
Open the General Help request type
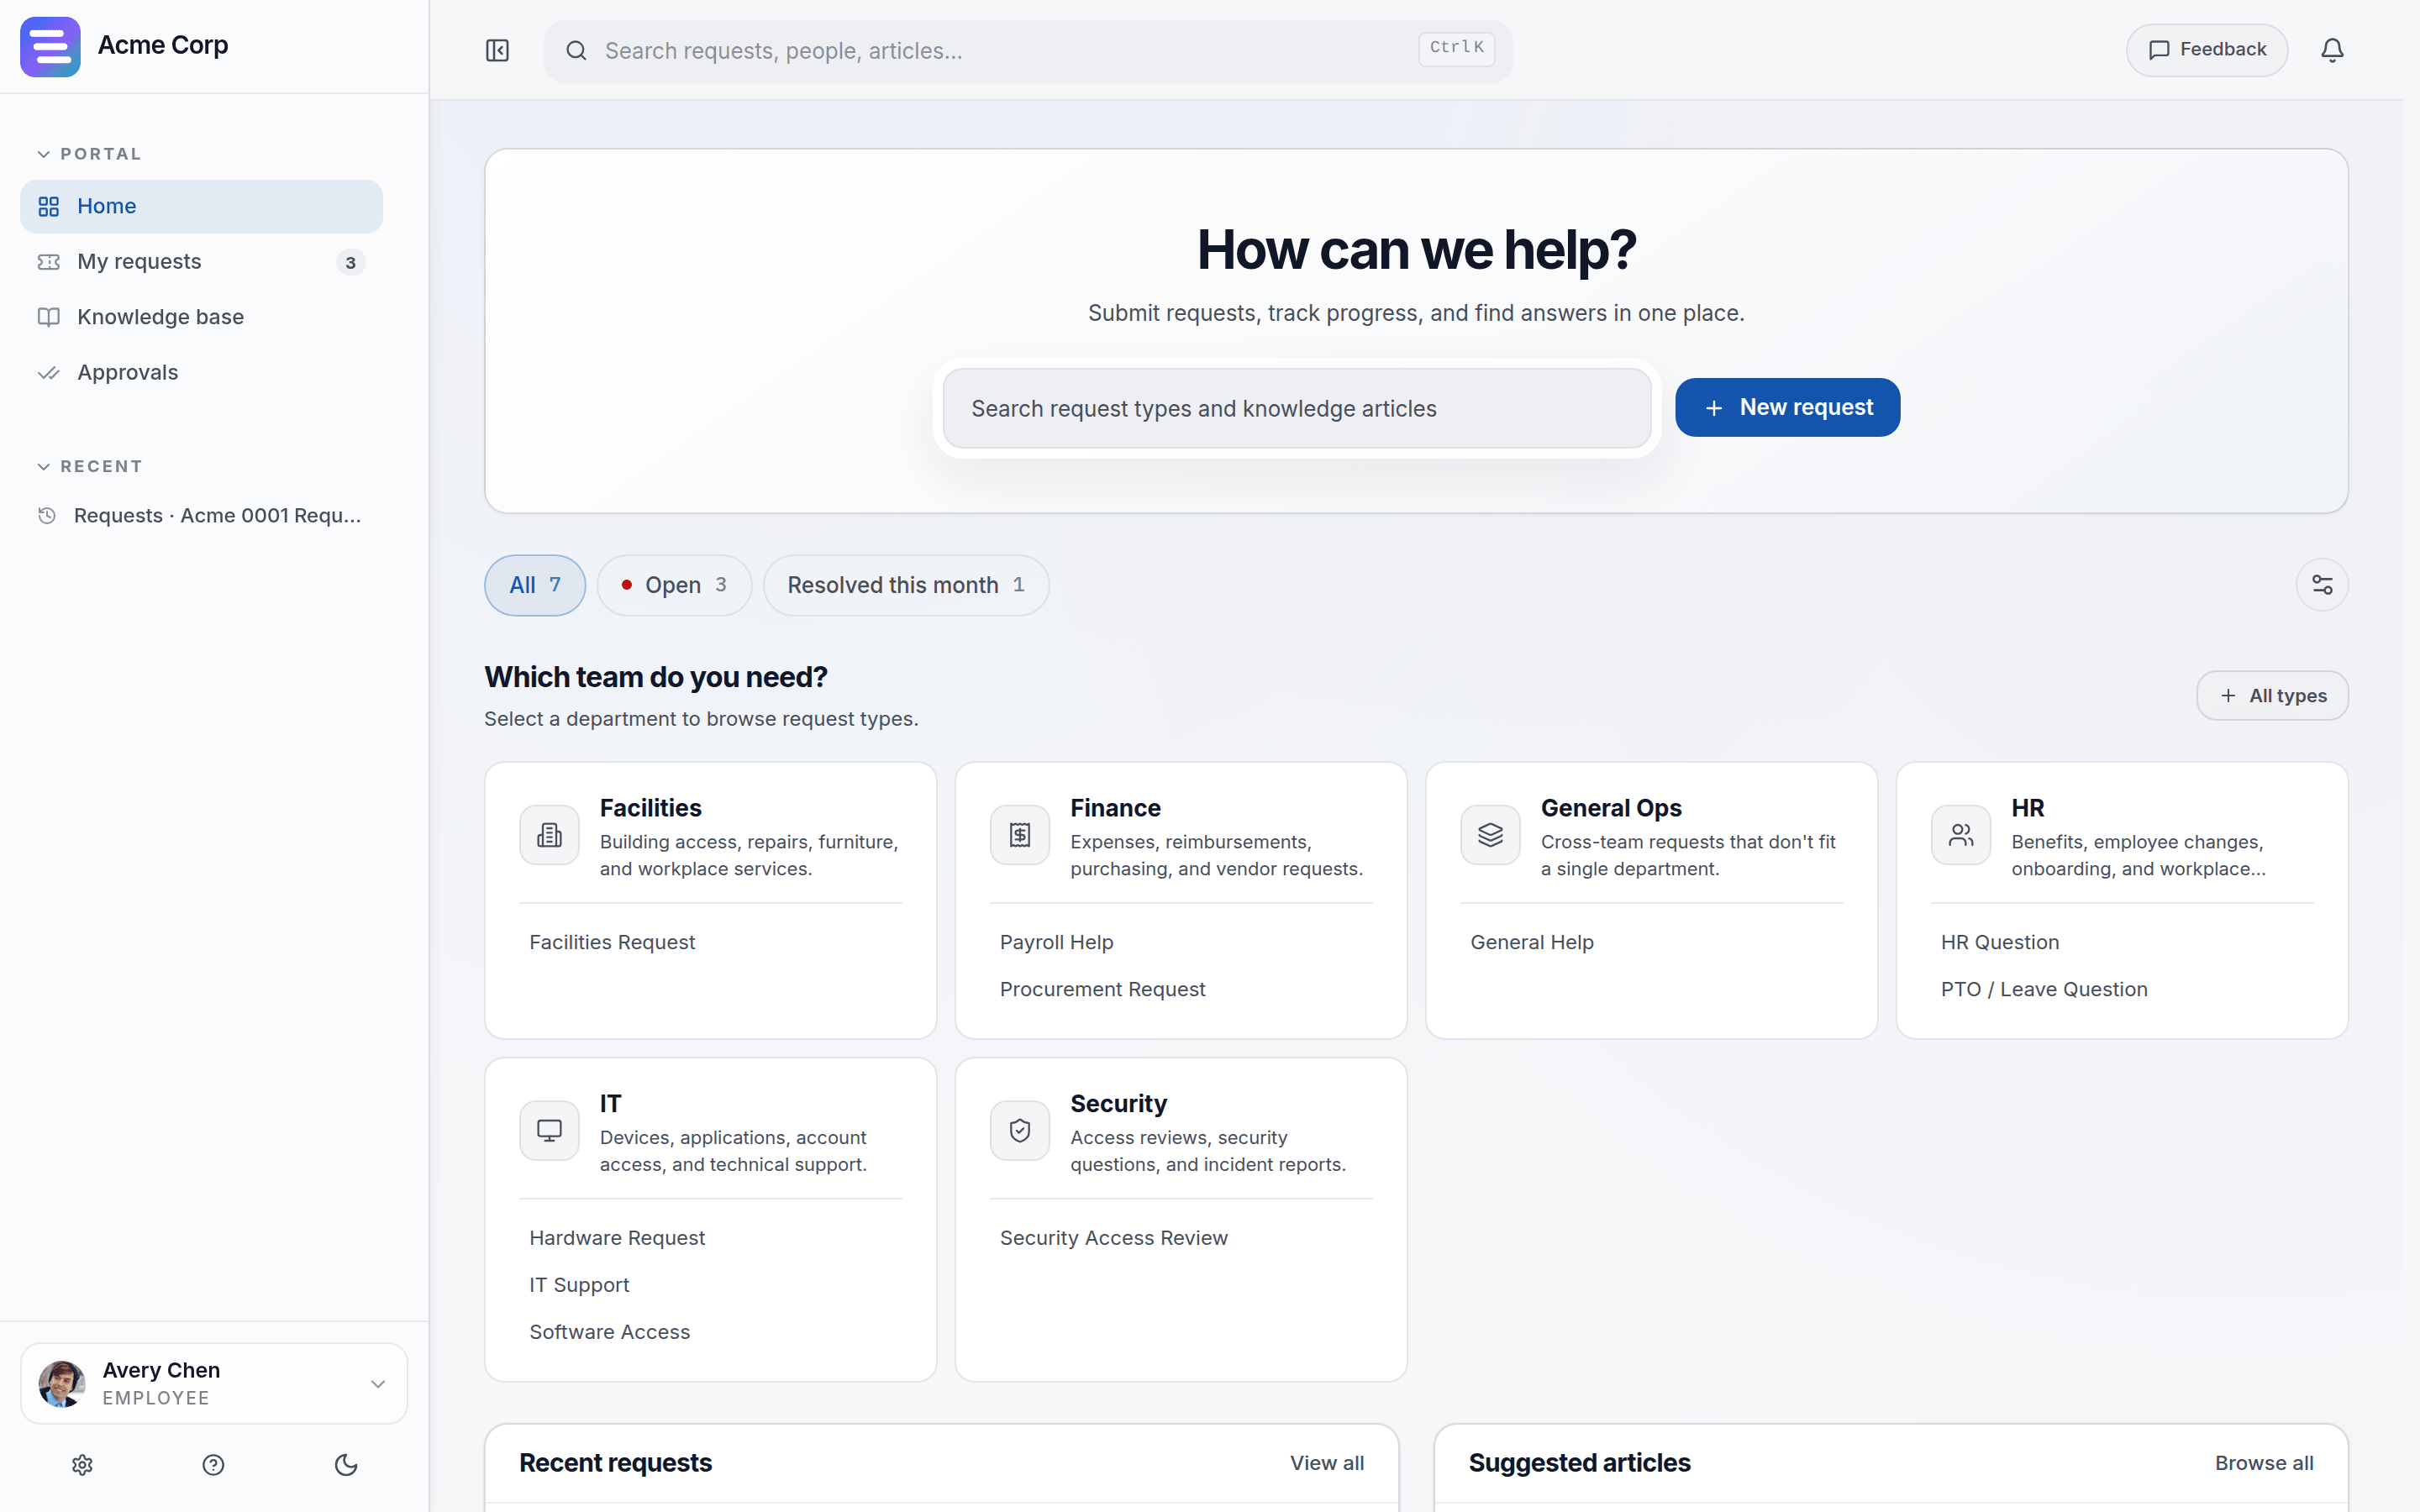(x=1532, y=942)
